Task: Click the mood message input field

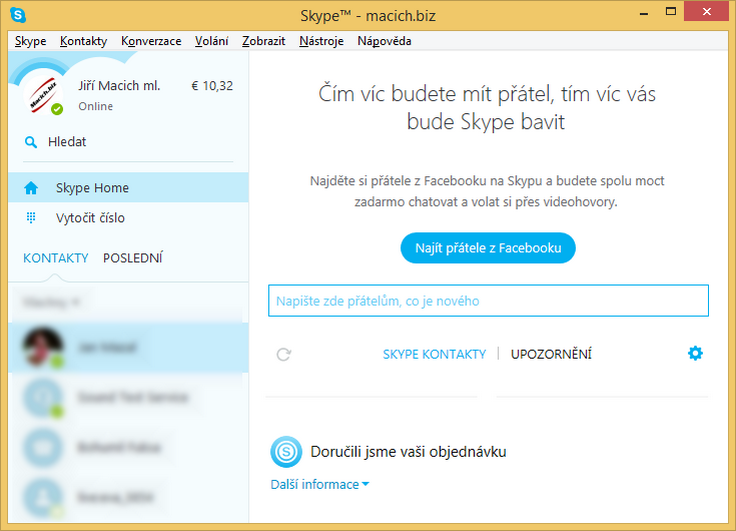Action: (488, 300)
